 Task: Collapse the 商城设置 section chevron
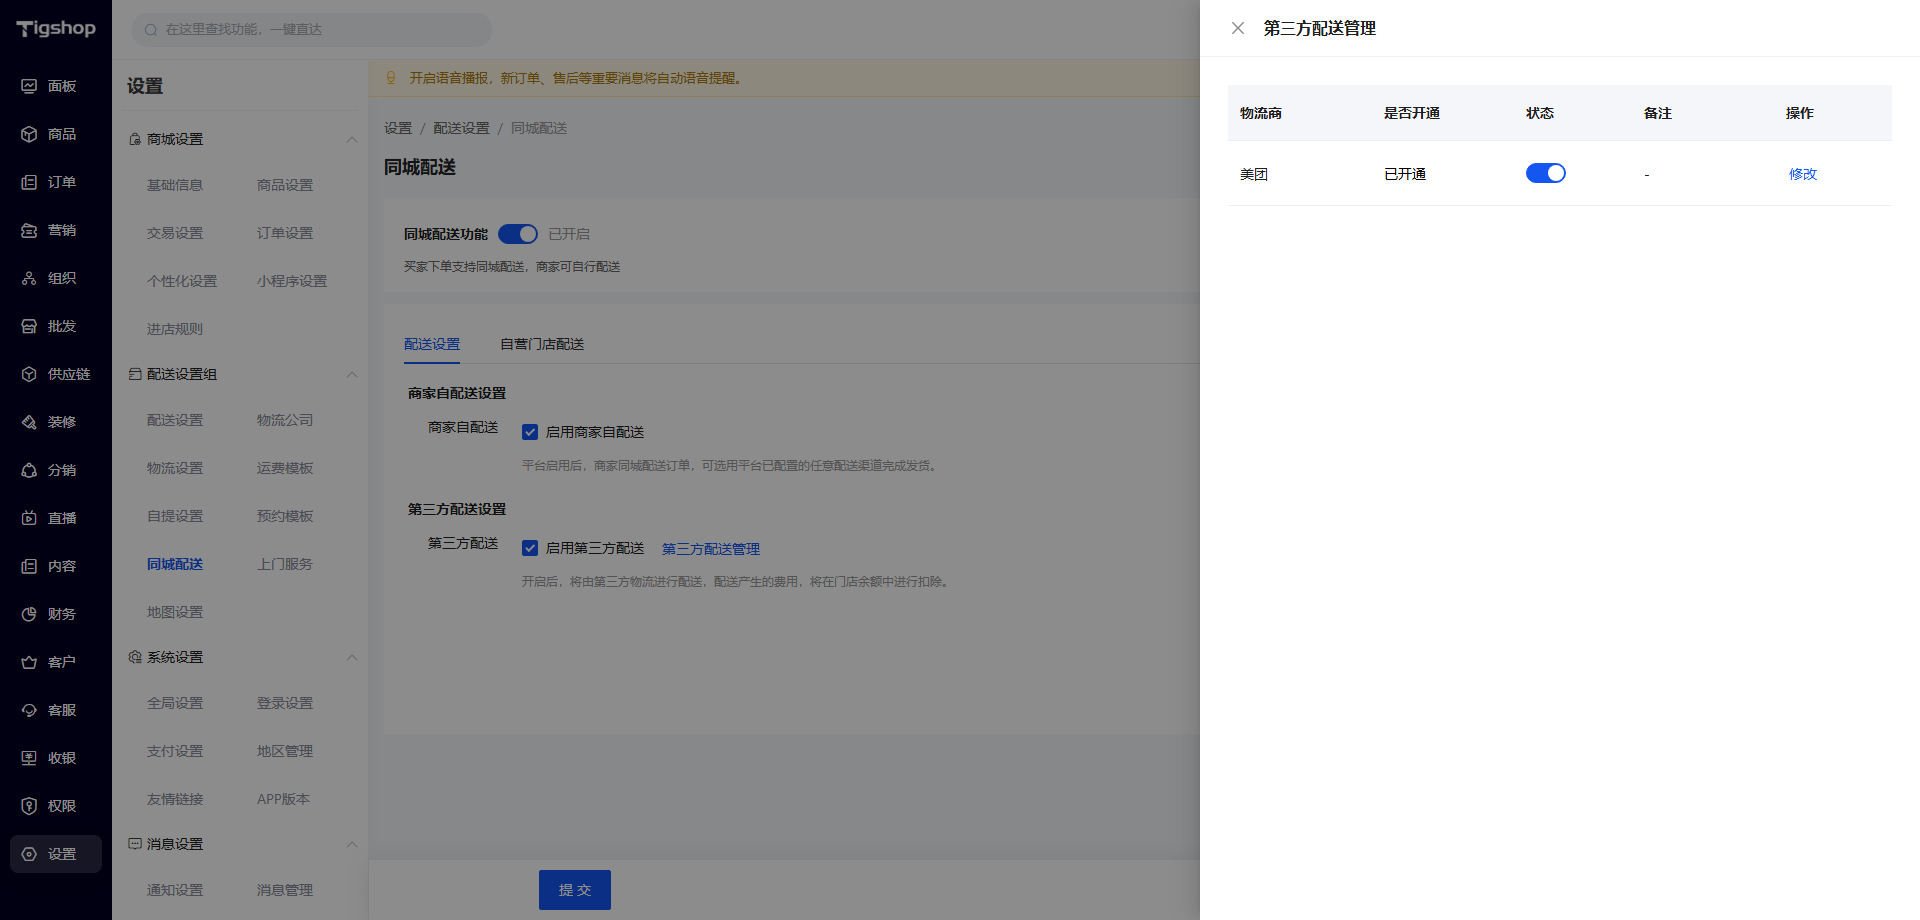pyautogui.click(x=352, y=139)
